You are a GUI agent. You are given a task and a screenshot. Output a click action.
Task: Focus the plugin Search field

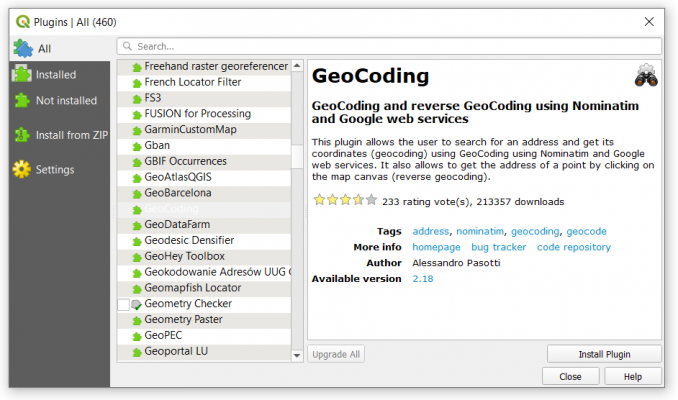(x=389, y=46)
